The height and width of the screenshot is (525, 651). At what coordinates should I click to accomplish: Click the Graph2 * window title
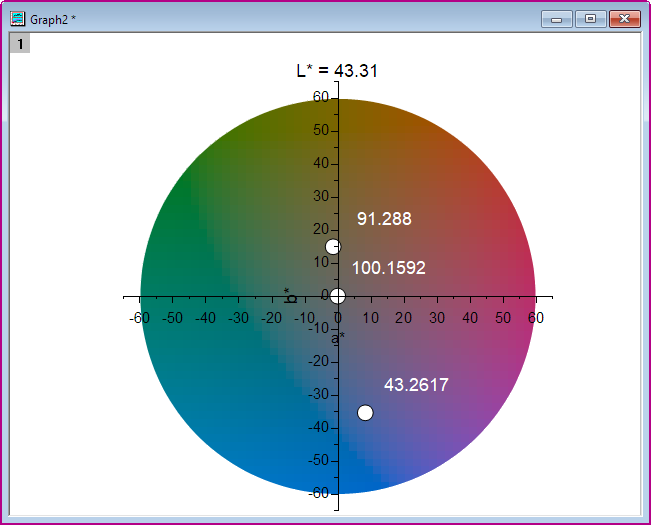[53, 20]
